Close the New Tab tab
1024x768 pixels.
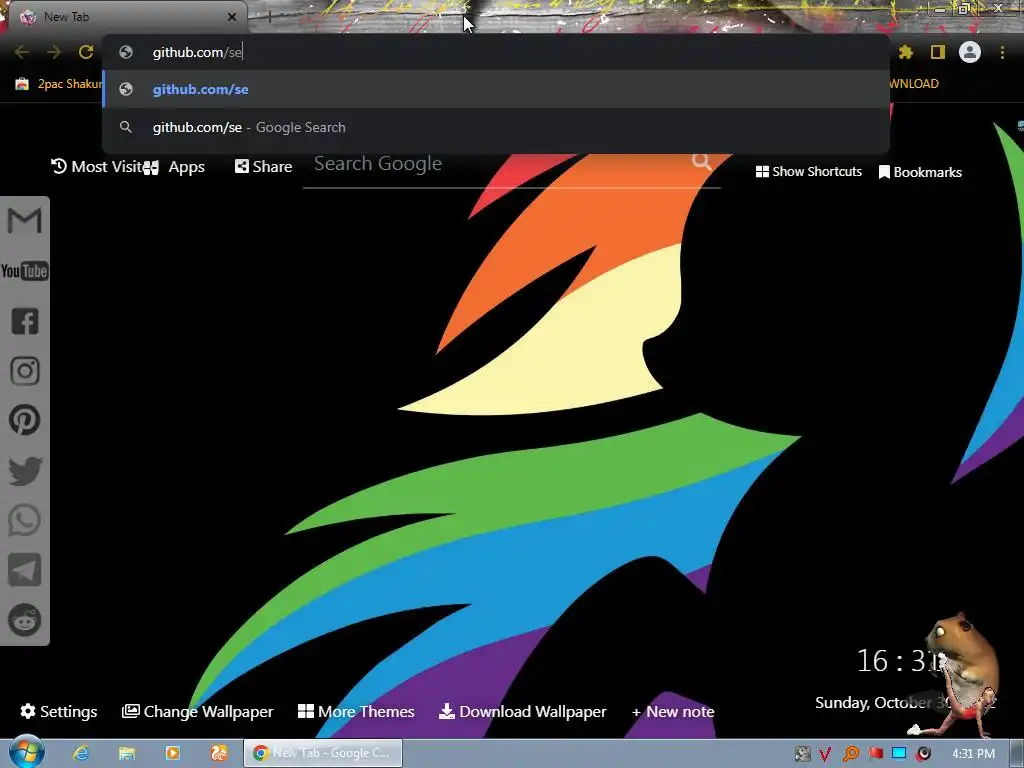[x=232, y=17]
